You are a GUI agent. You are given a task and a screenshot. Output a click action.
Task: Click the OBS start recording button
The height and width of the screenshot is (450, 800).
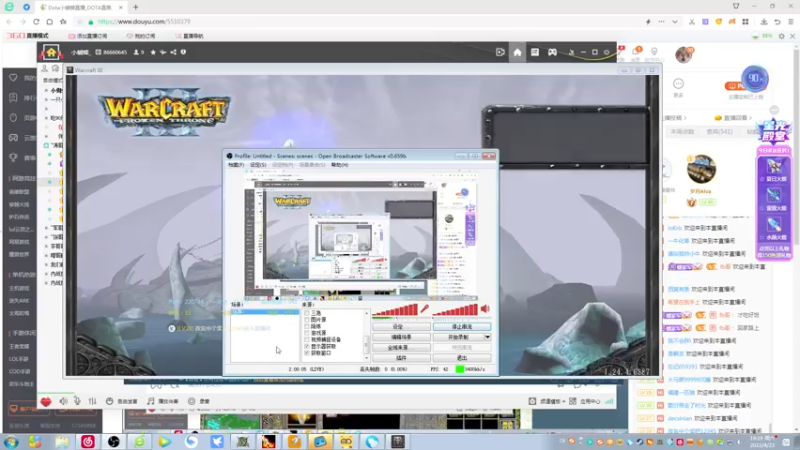pyautogui.click(x=458, y=337)
